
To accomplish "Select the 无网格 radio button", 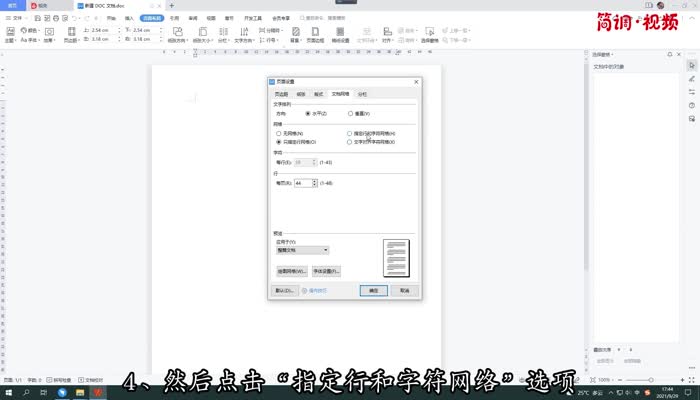I will [x=279, y=133].
